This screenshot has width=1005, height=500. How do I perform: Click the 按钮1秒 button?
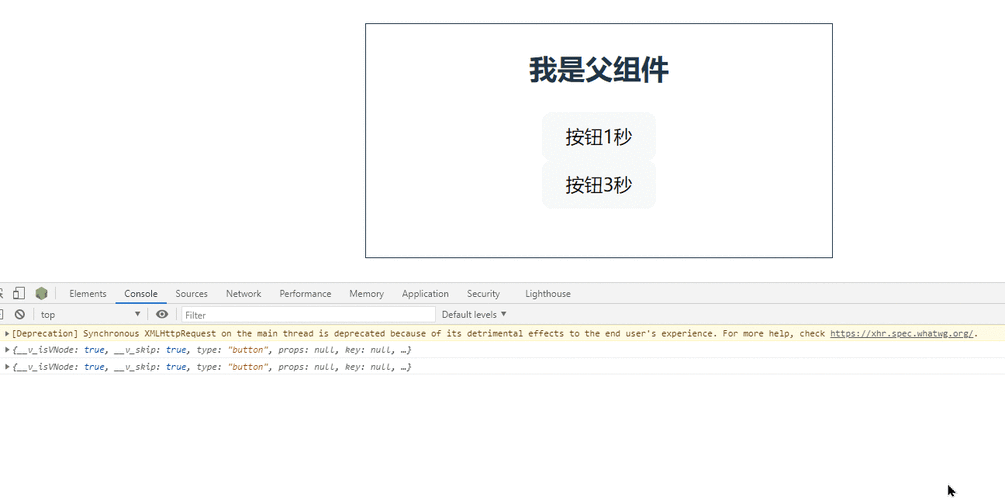[x=599, y=137]
